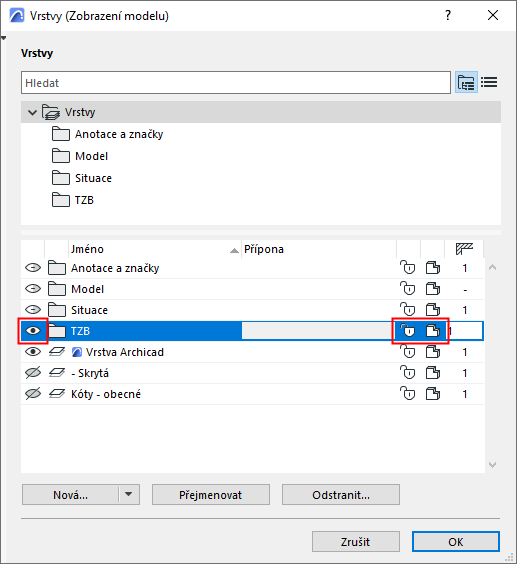This screenshot has width=517, height=564.
Task: Show the Kóty - obecné layer eye icon
Action: point(33,394)
